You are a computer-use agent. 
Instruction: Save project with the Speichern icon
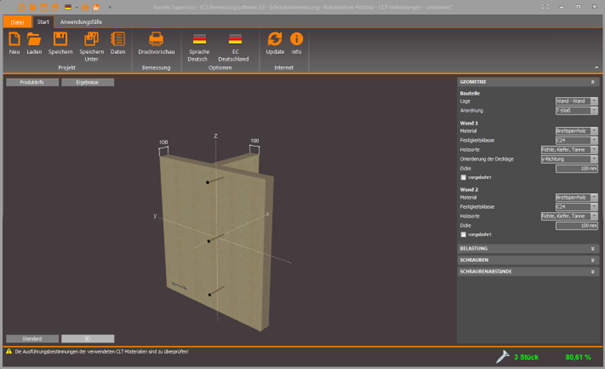(x=60, y=39)
